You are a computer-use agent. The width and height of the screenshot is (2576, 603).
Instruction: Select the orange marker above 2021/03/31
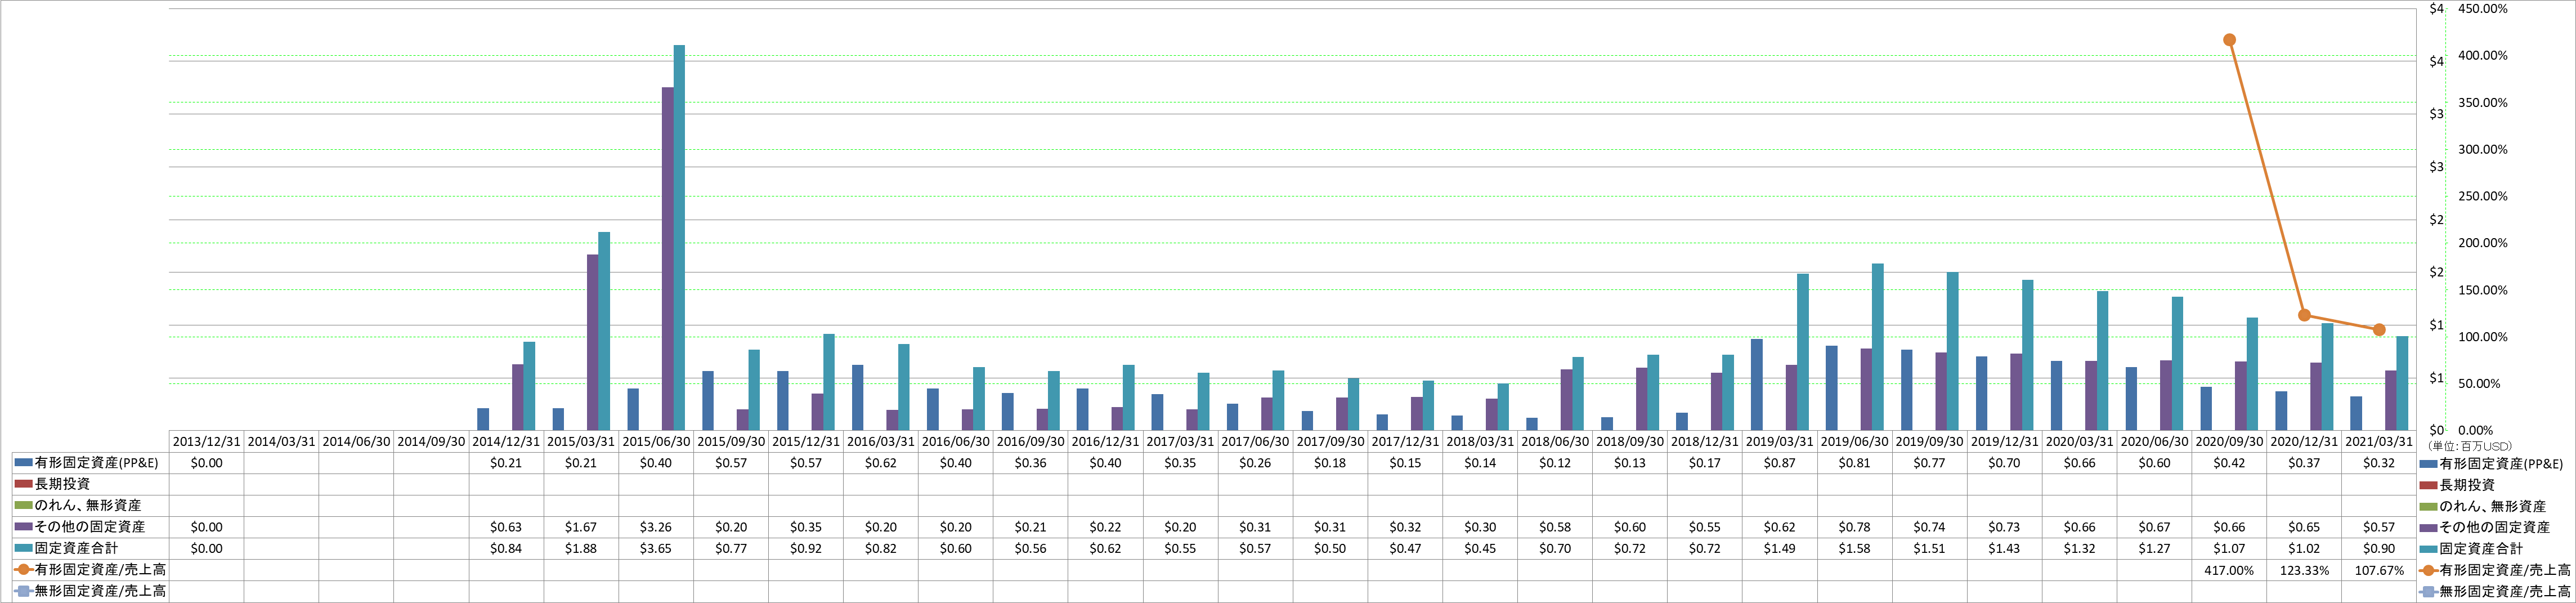[x=2379, y=330]
